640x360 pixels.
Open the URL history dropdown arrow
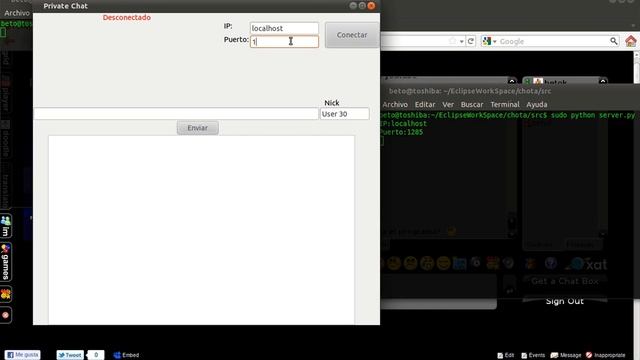coord(462,42)
